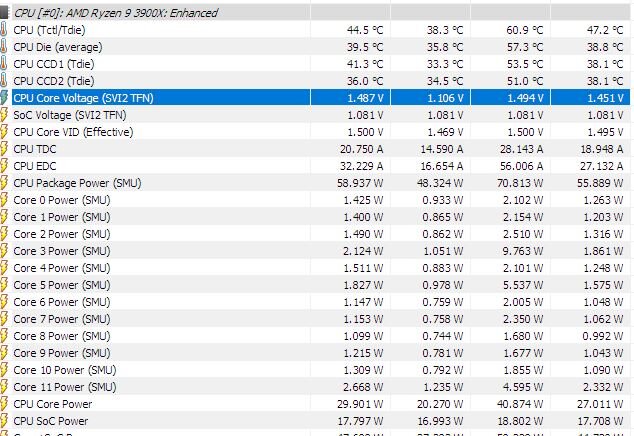Click the 1.469 V minimum Core VID value
This screenshot has width=634, height=436.
(x=445, y=132)
